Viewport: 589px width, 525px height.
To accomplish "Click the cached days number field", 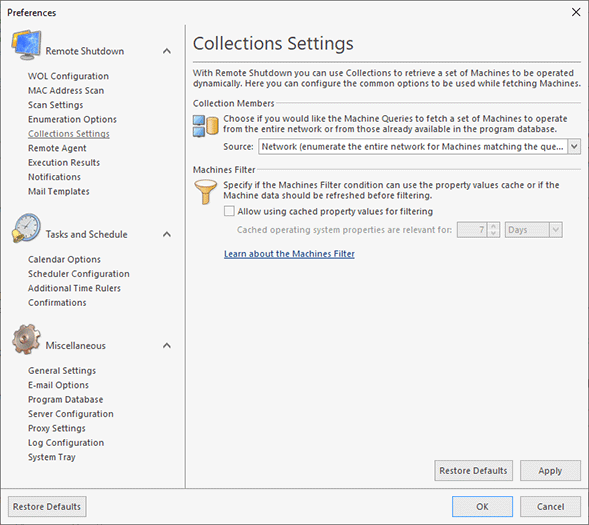I will pos(473,229).
